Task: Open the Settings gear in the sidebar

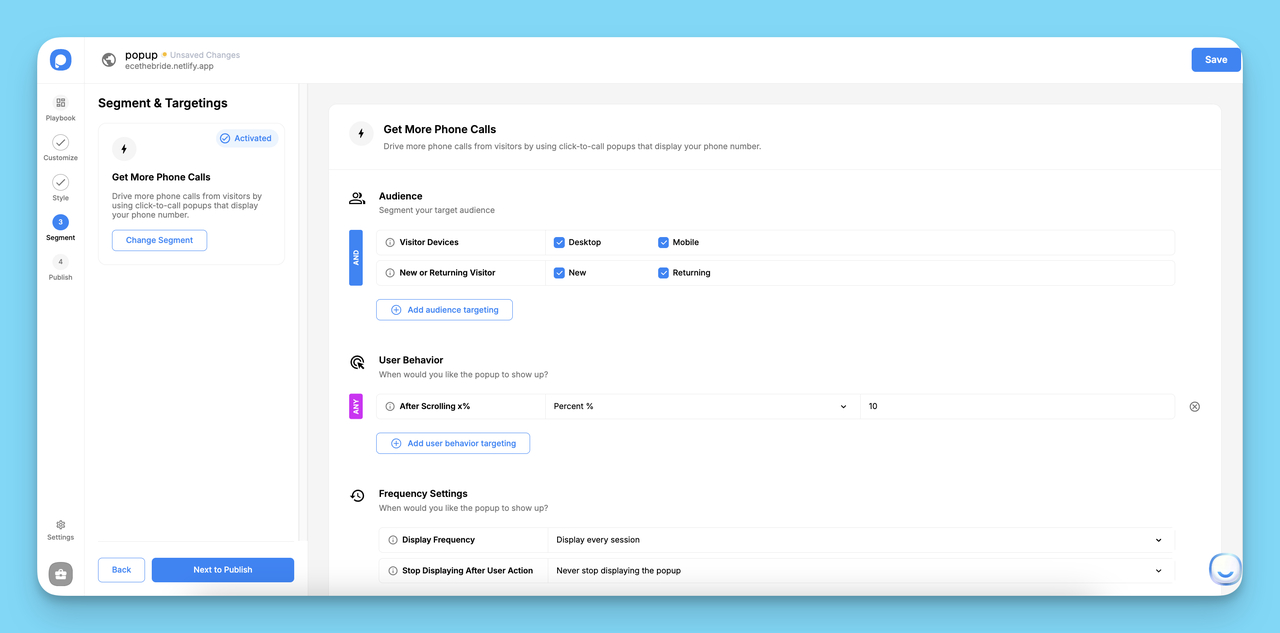Action: pos(61,525)
